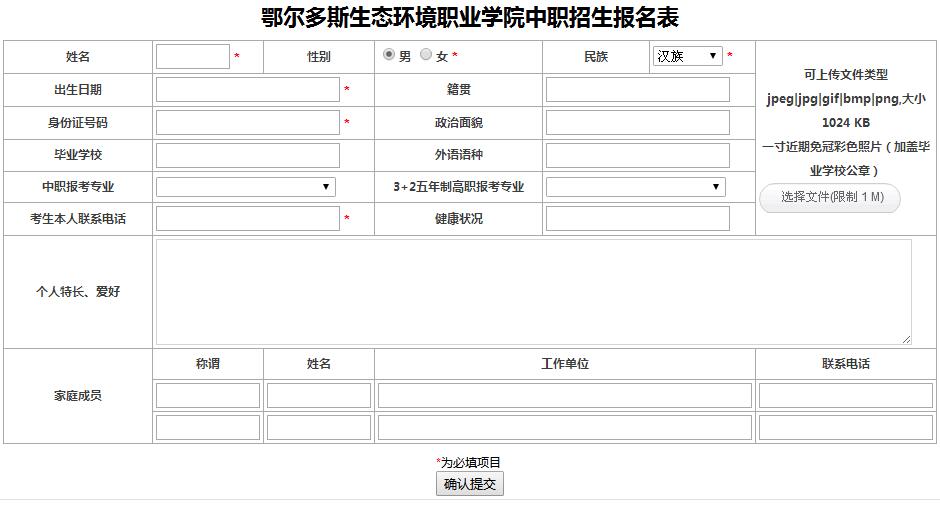Focus first family member 姓名 field

coord(319,396)
